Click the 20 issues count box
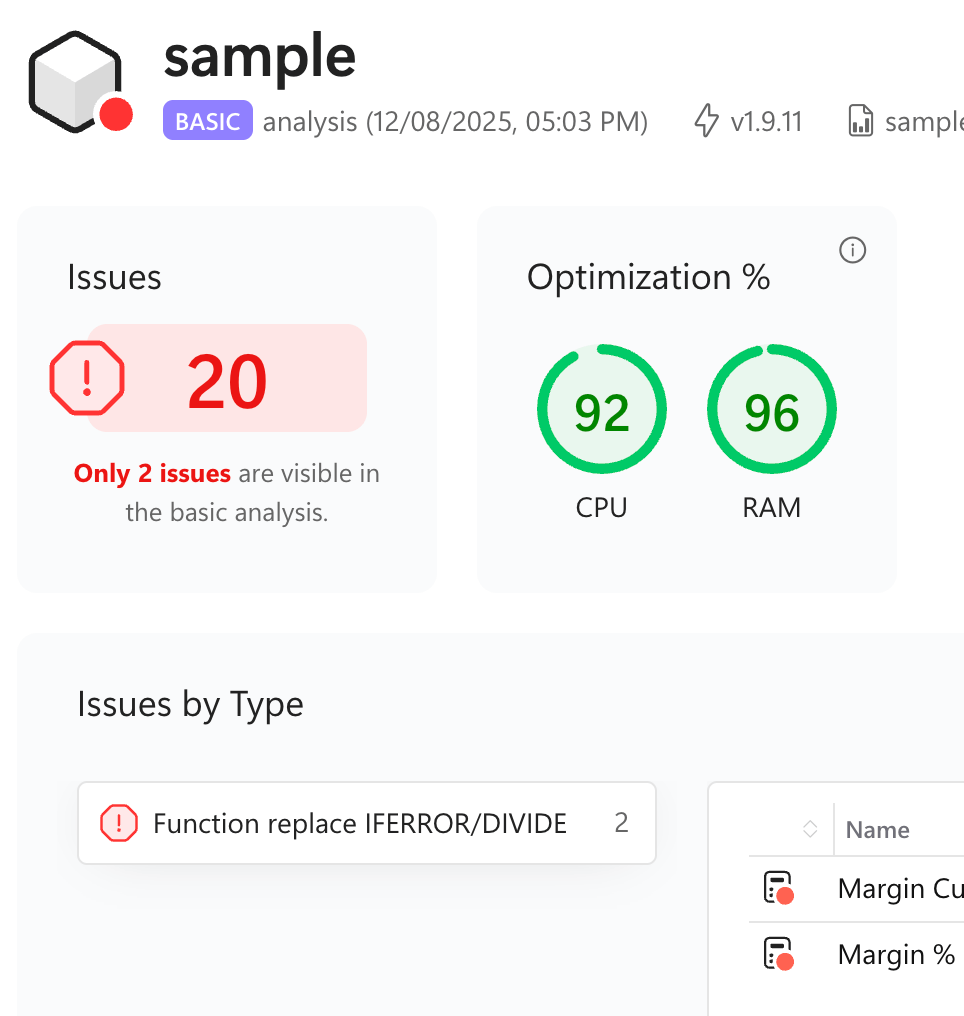964x1016 pixels. 227,379
